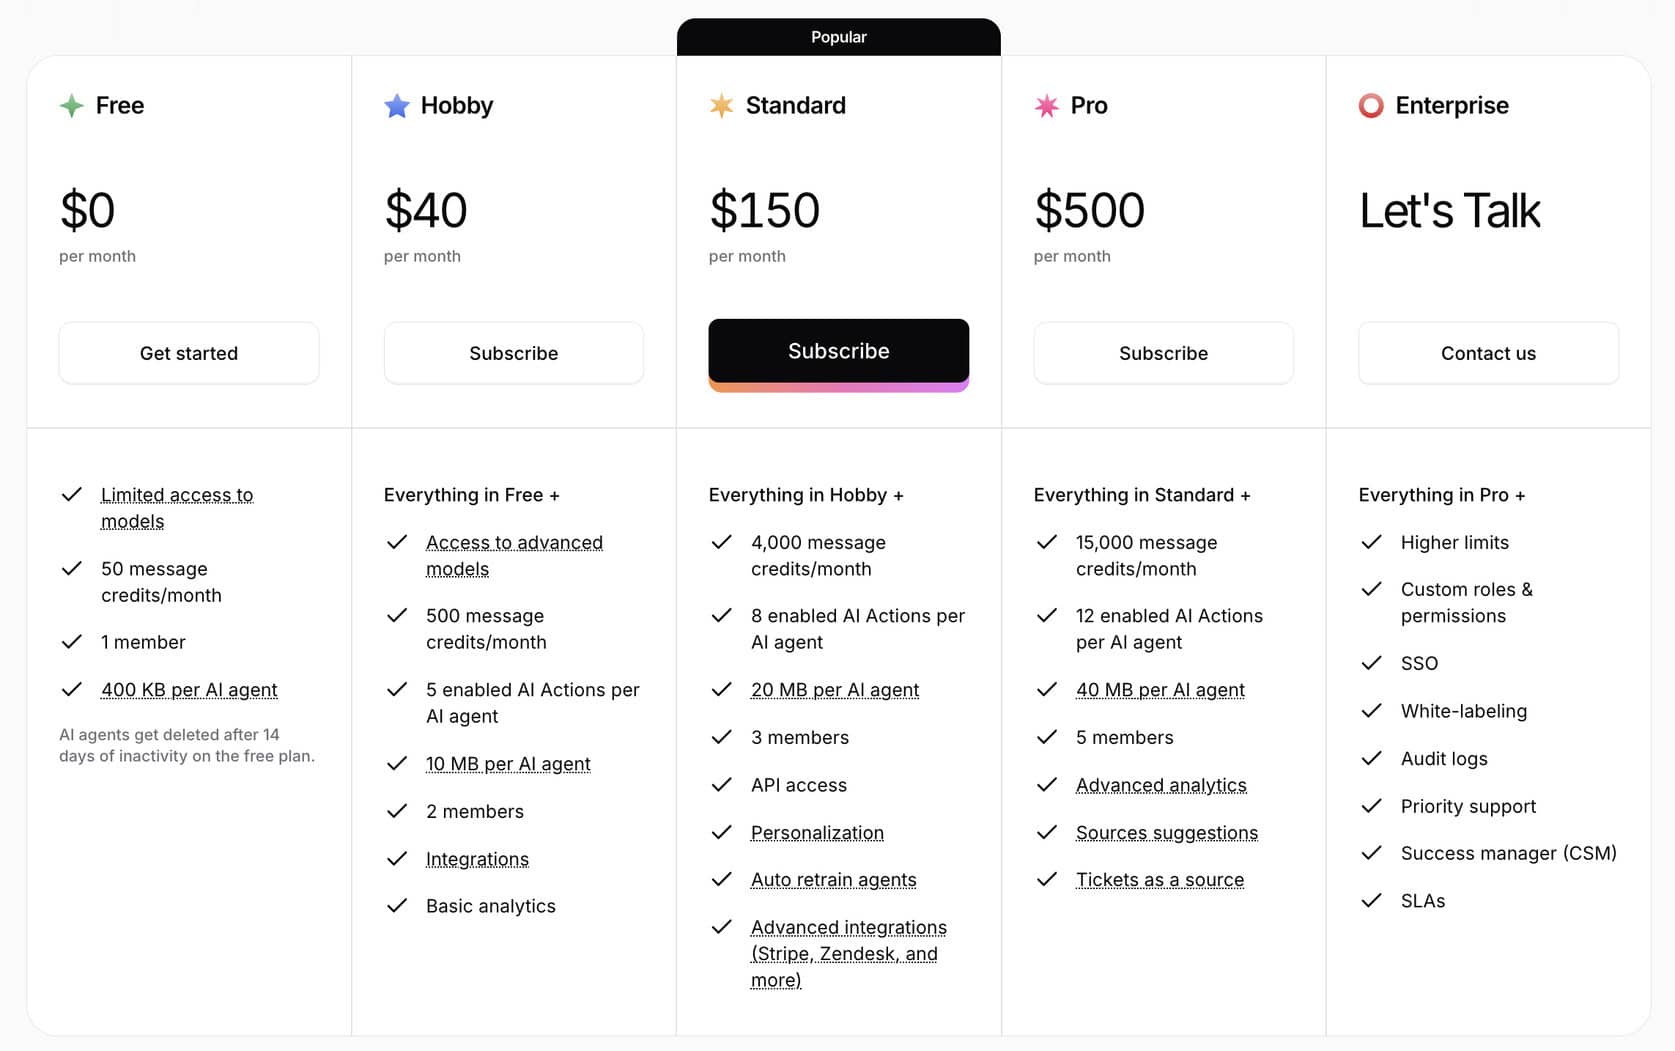Open the Integrations link in Hobby
The image size is (1675, 1051).
(477, 859)
